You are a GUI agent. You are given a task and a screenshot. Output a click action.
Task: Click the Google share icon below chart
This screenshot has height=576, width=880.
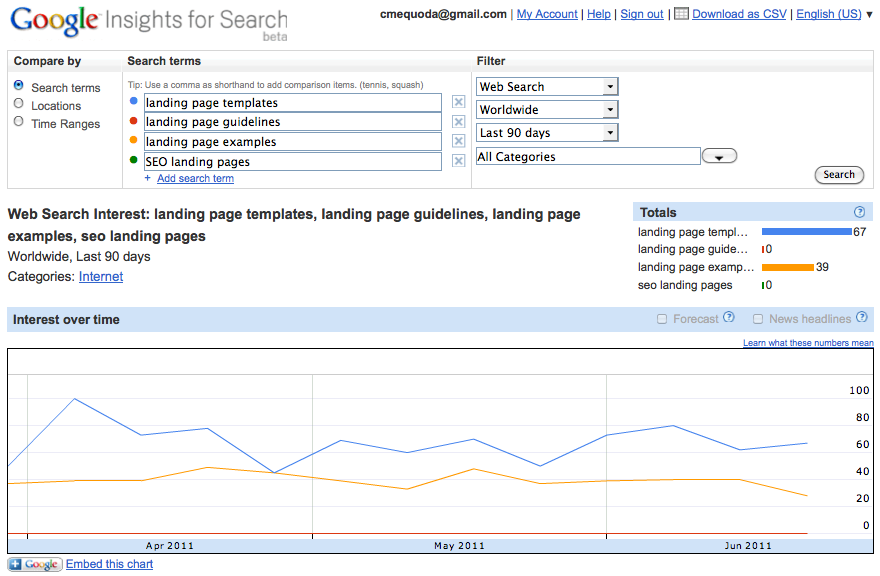[x=34, y=564]
